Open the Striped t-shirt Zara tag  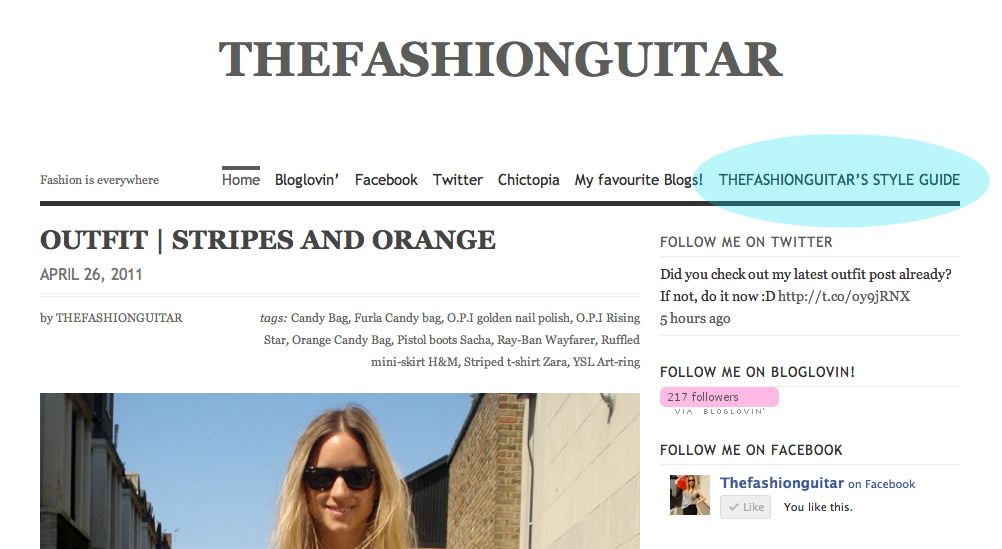click(515, 362)
